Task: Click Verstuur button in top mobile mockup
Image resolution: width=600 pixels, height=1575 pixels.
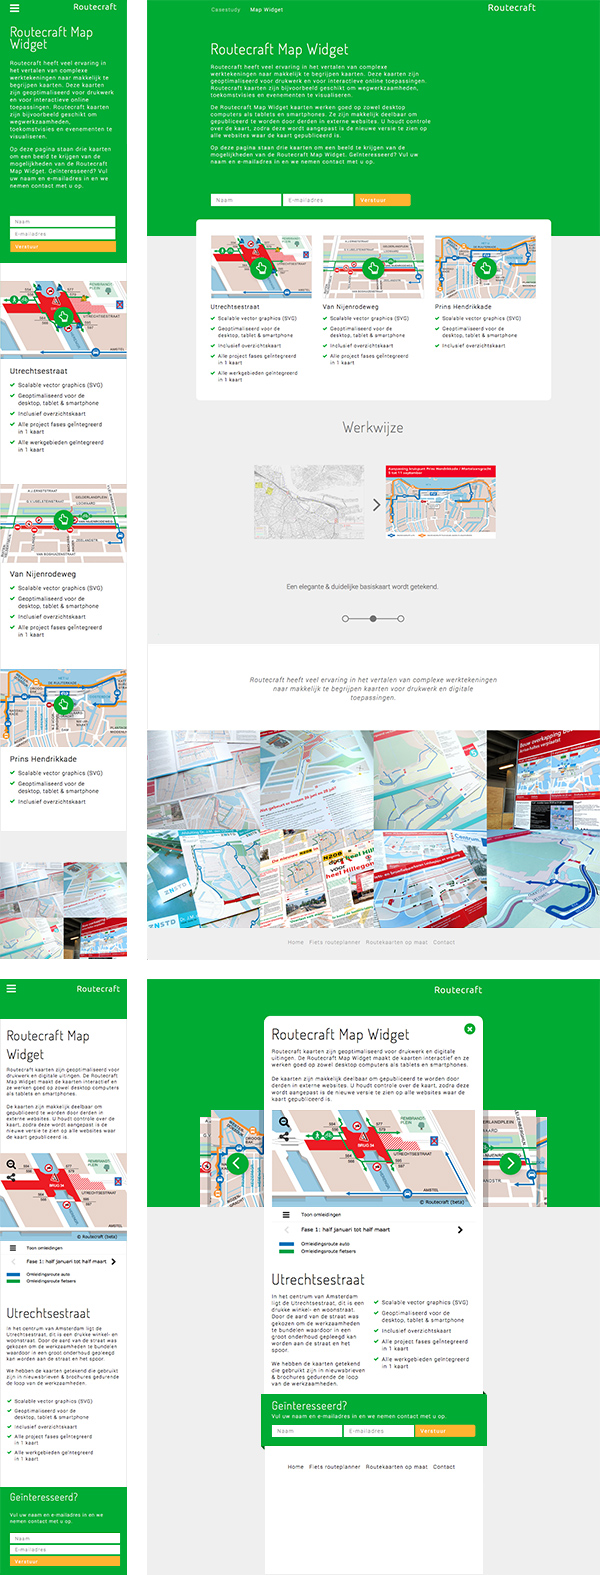Action: pos(63,246)
